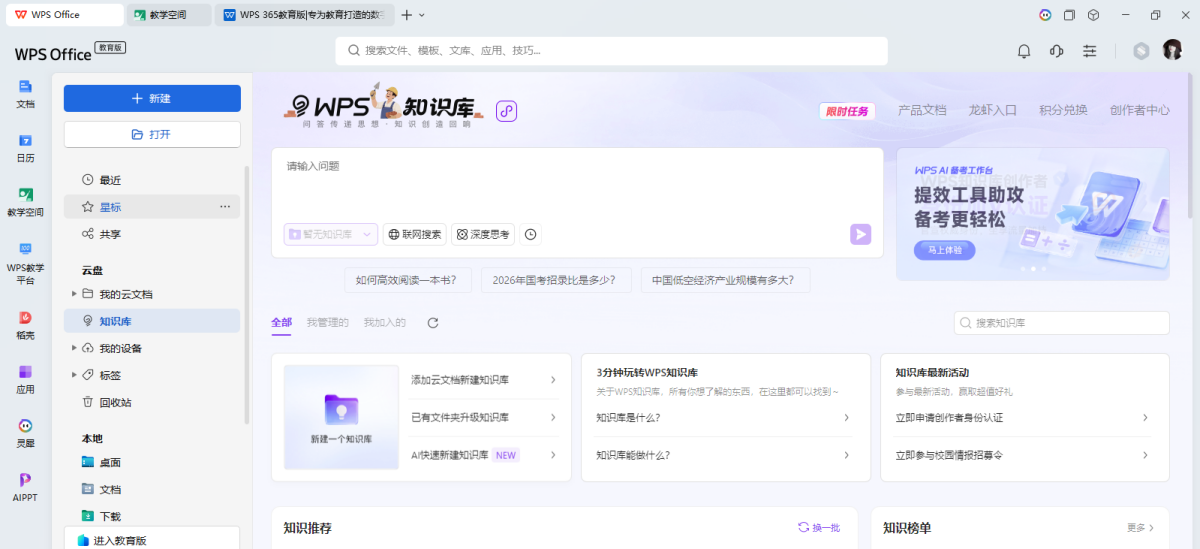Click the 搜索知识库 search field

click(1061, 323)
